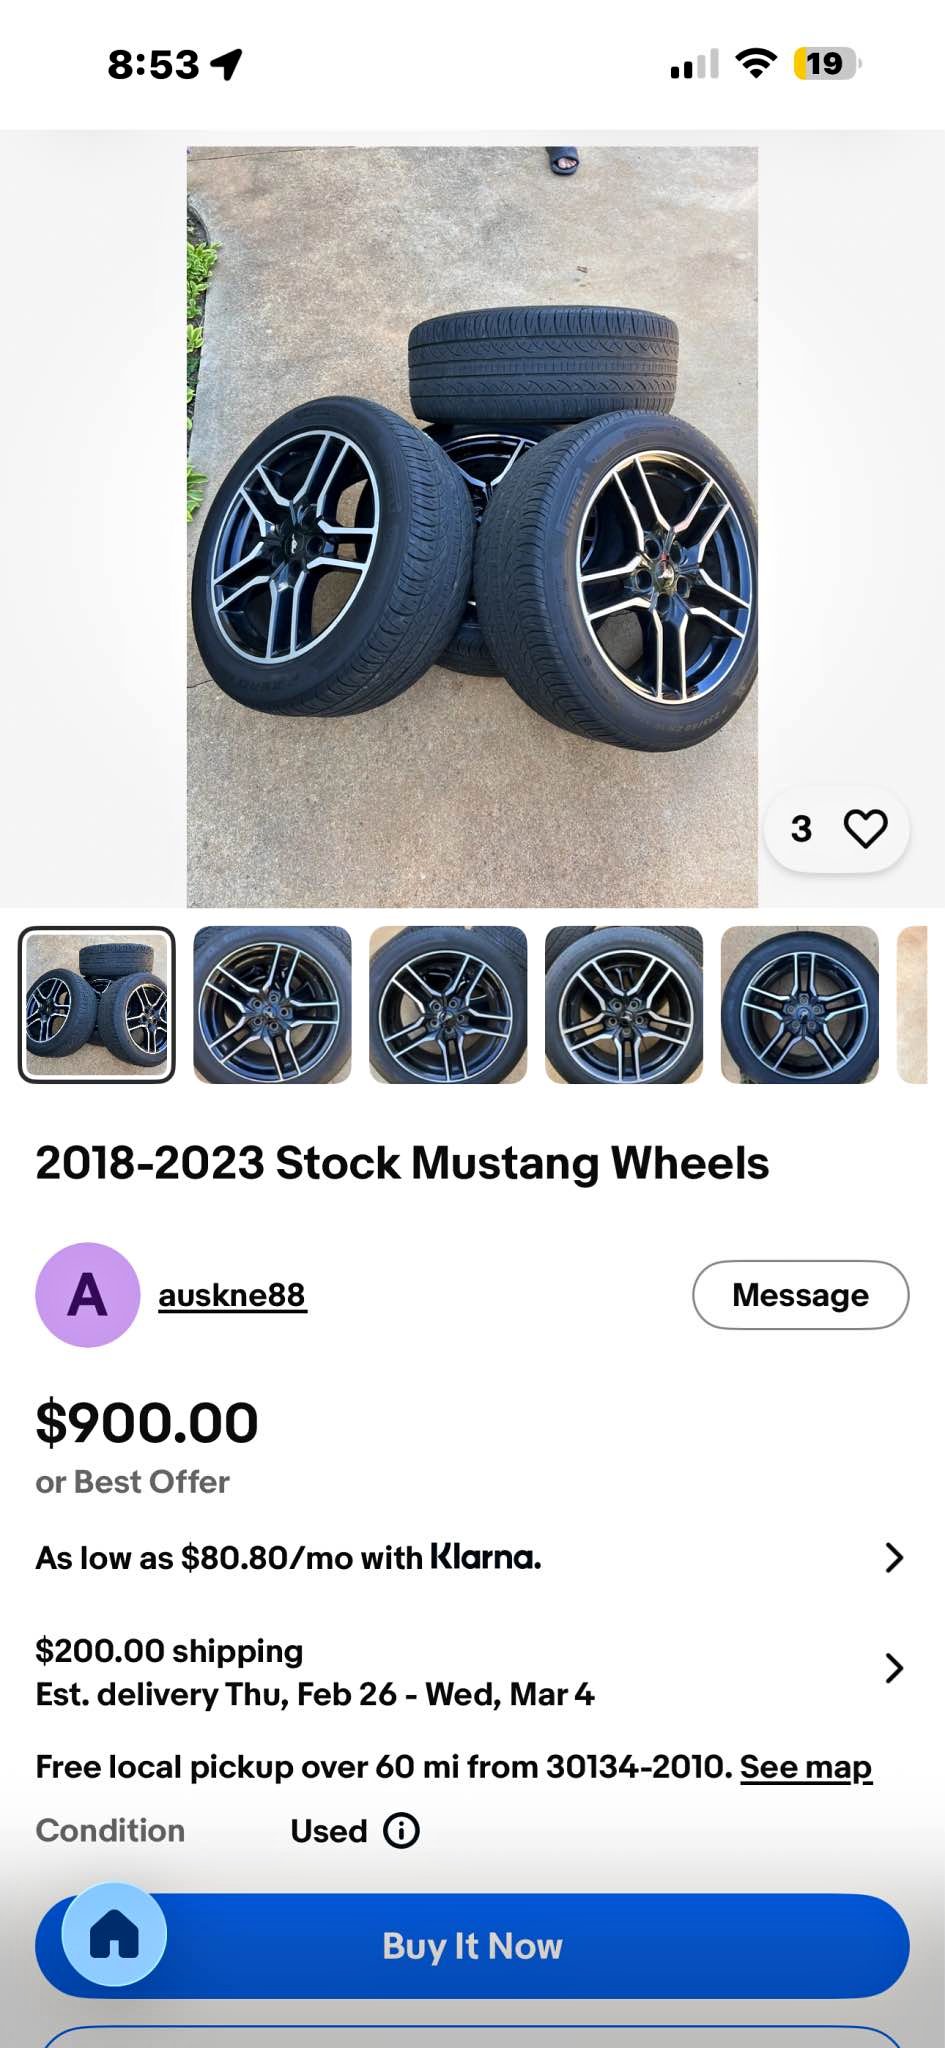The image size is (945, 2048).
Task: Tap the Wi-Fi status icon
Action: coord(756,64)
